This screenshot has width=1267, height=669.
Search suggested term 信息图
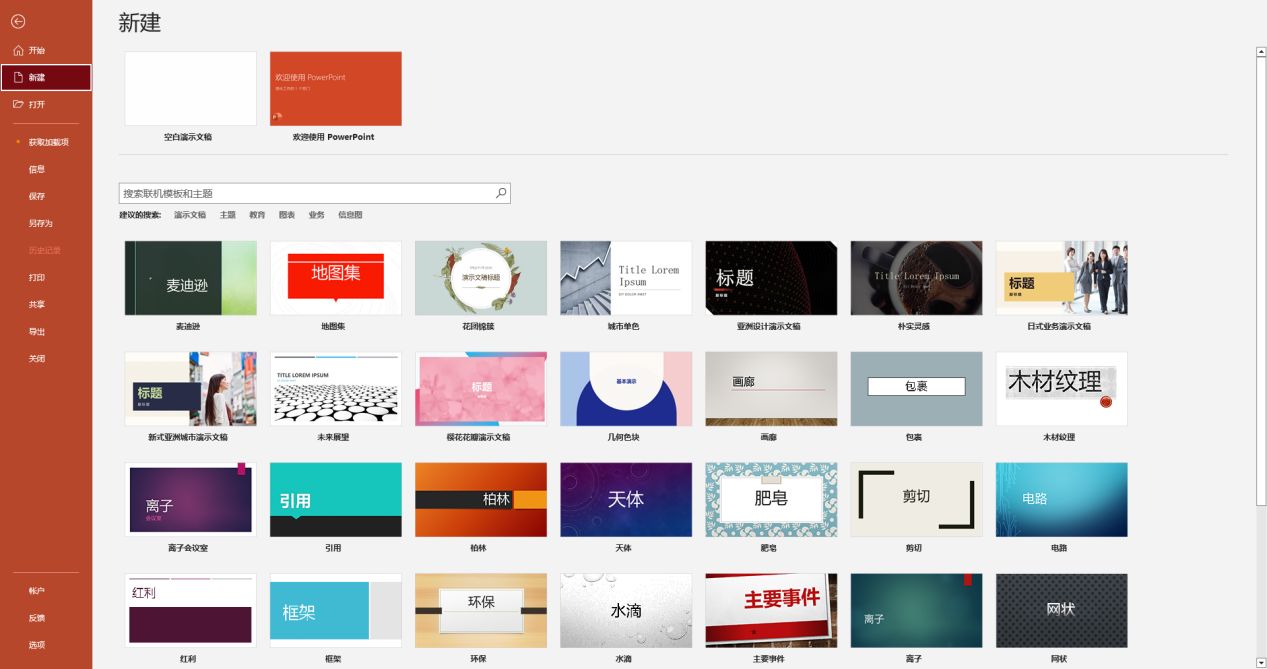point(350,215)
